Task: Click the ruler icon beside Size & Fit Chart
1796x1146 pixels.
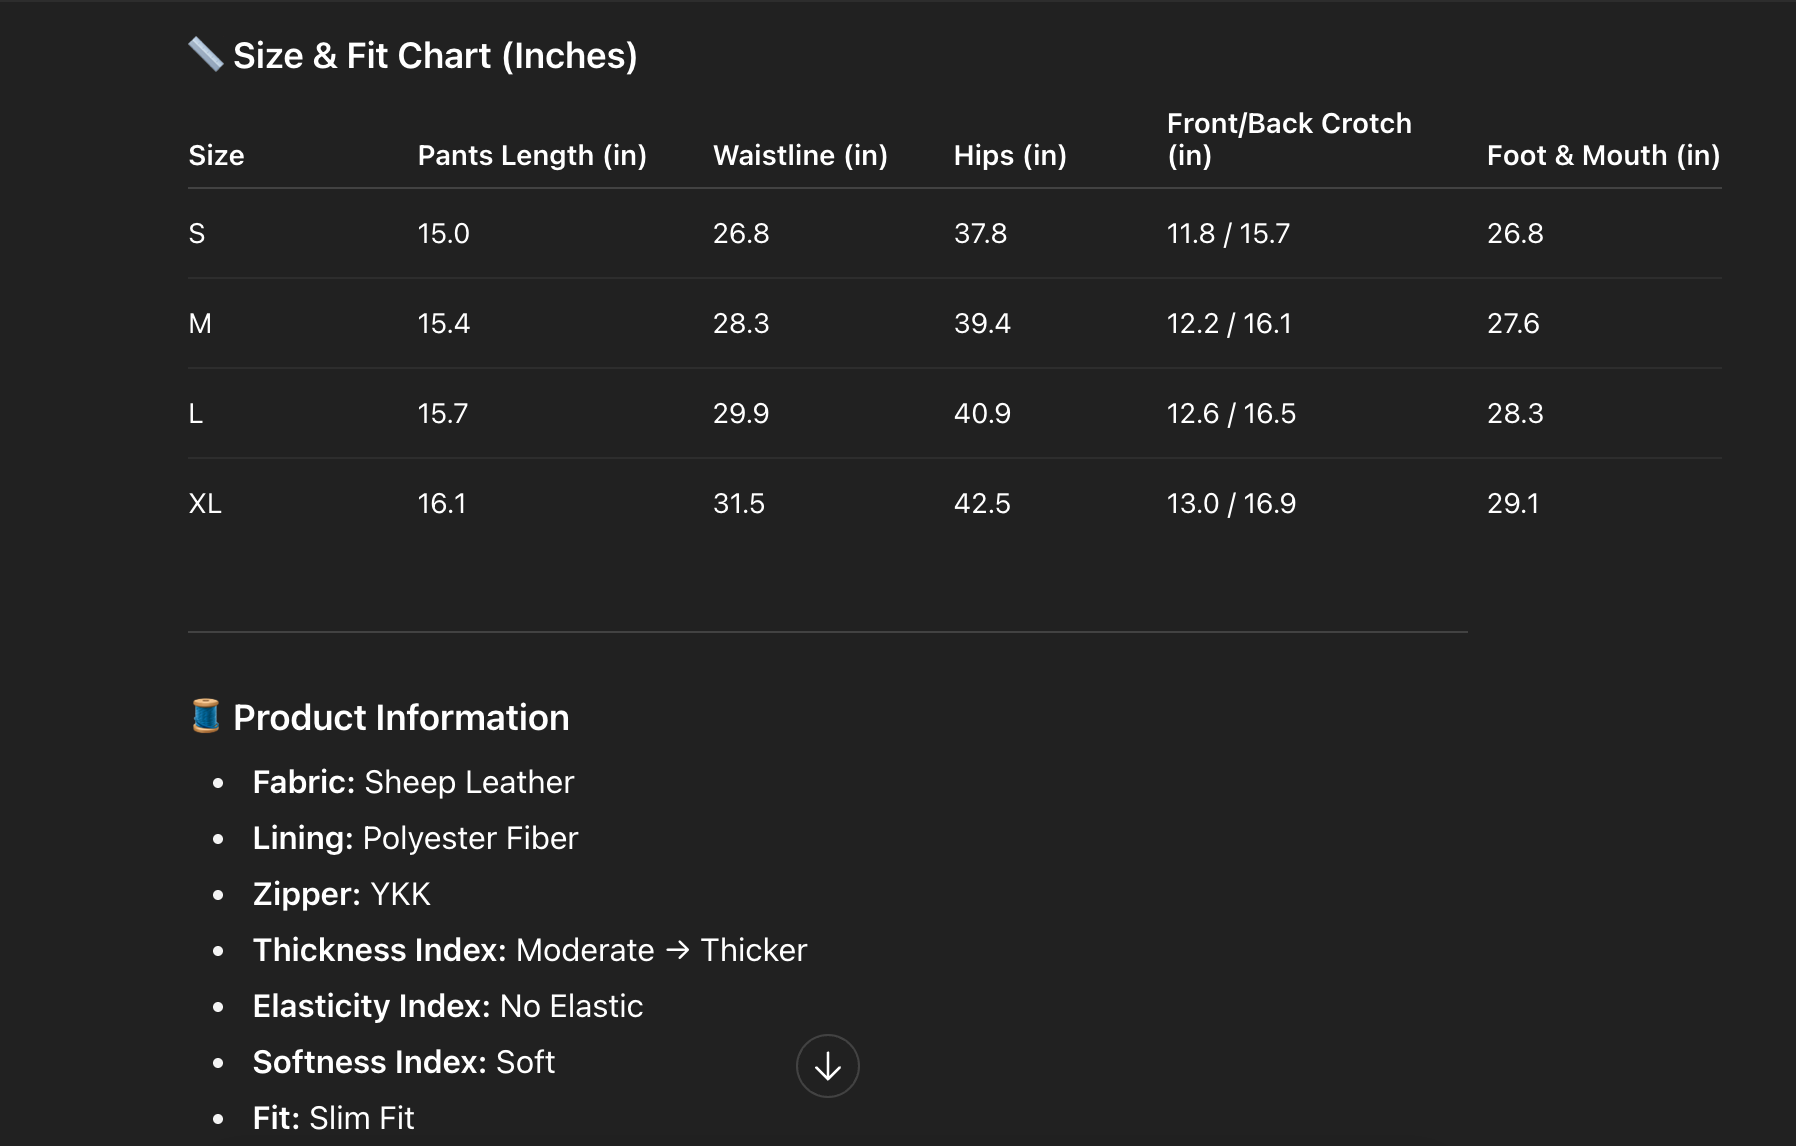Action: click(206, 54)
